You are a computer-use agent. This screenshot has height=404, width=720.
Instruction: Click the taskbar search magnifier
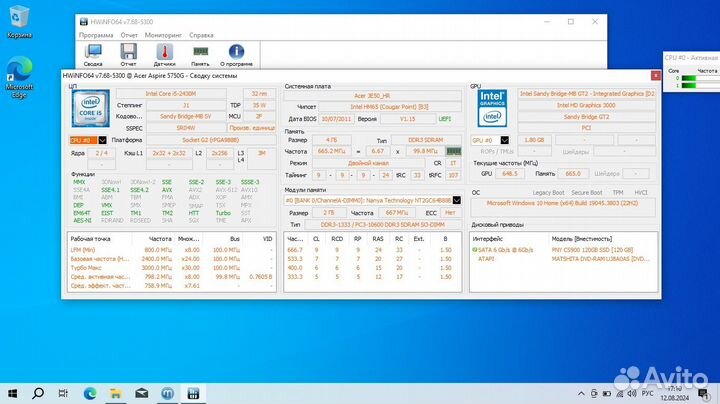click(x=38, y=393)
